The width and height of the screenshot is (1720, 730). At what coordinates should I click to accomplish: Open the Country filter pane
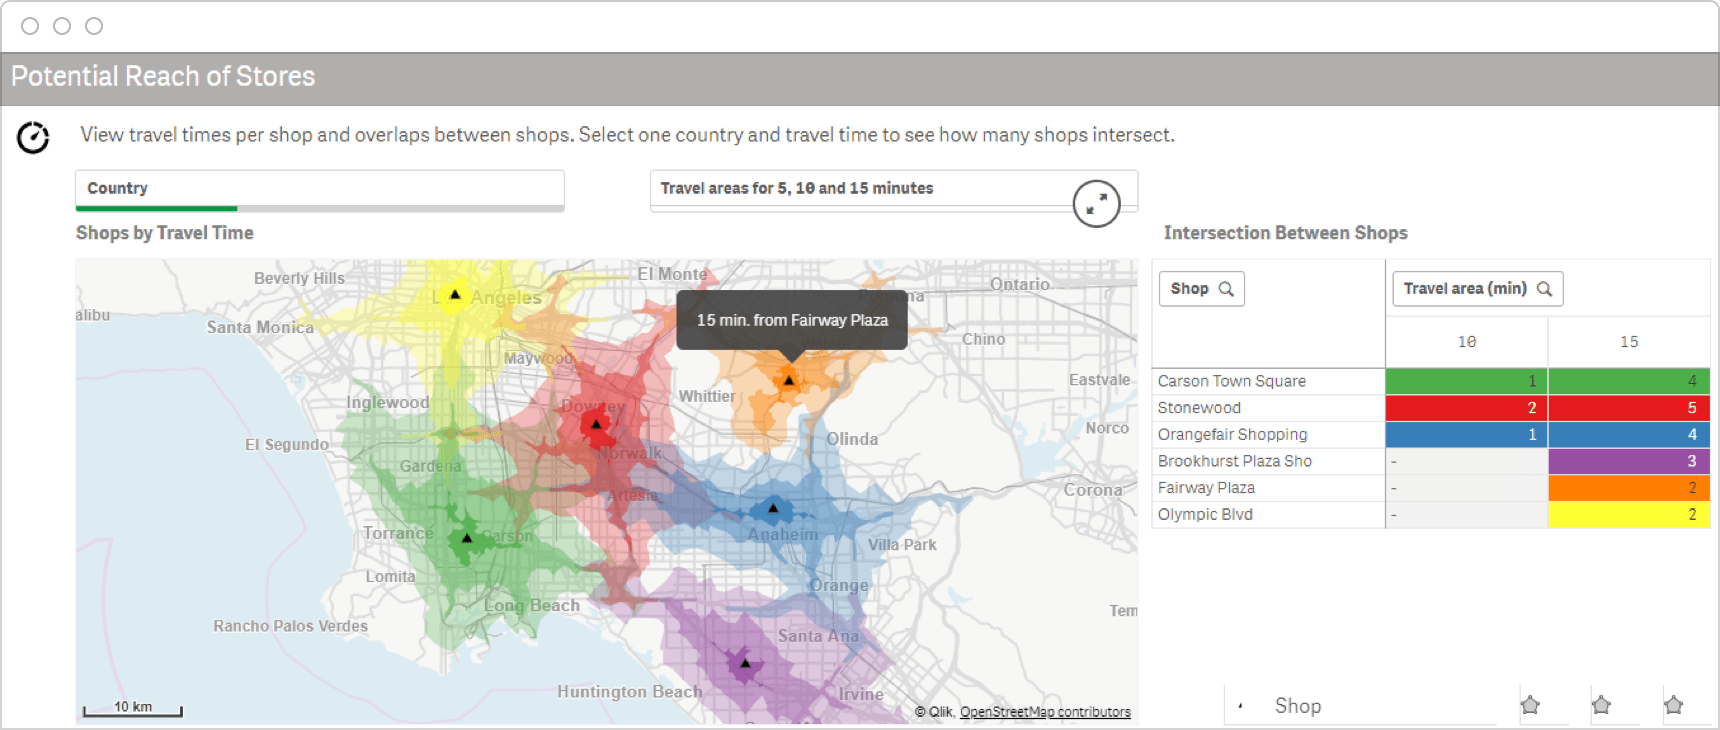point(319,189)
